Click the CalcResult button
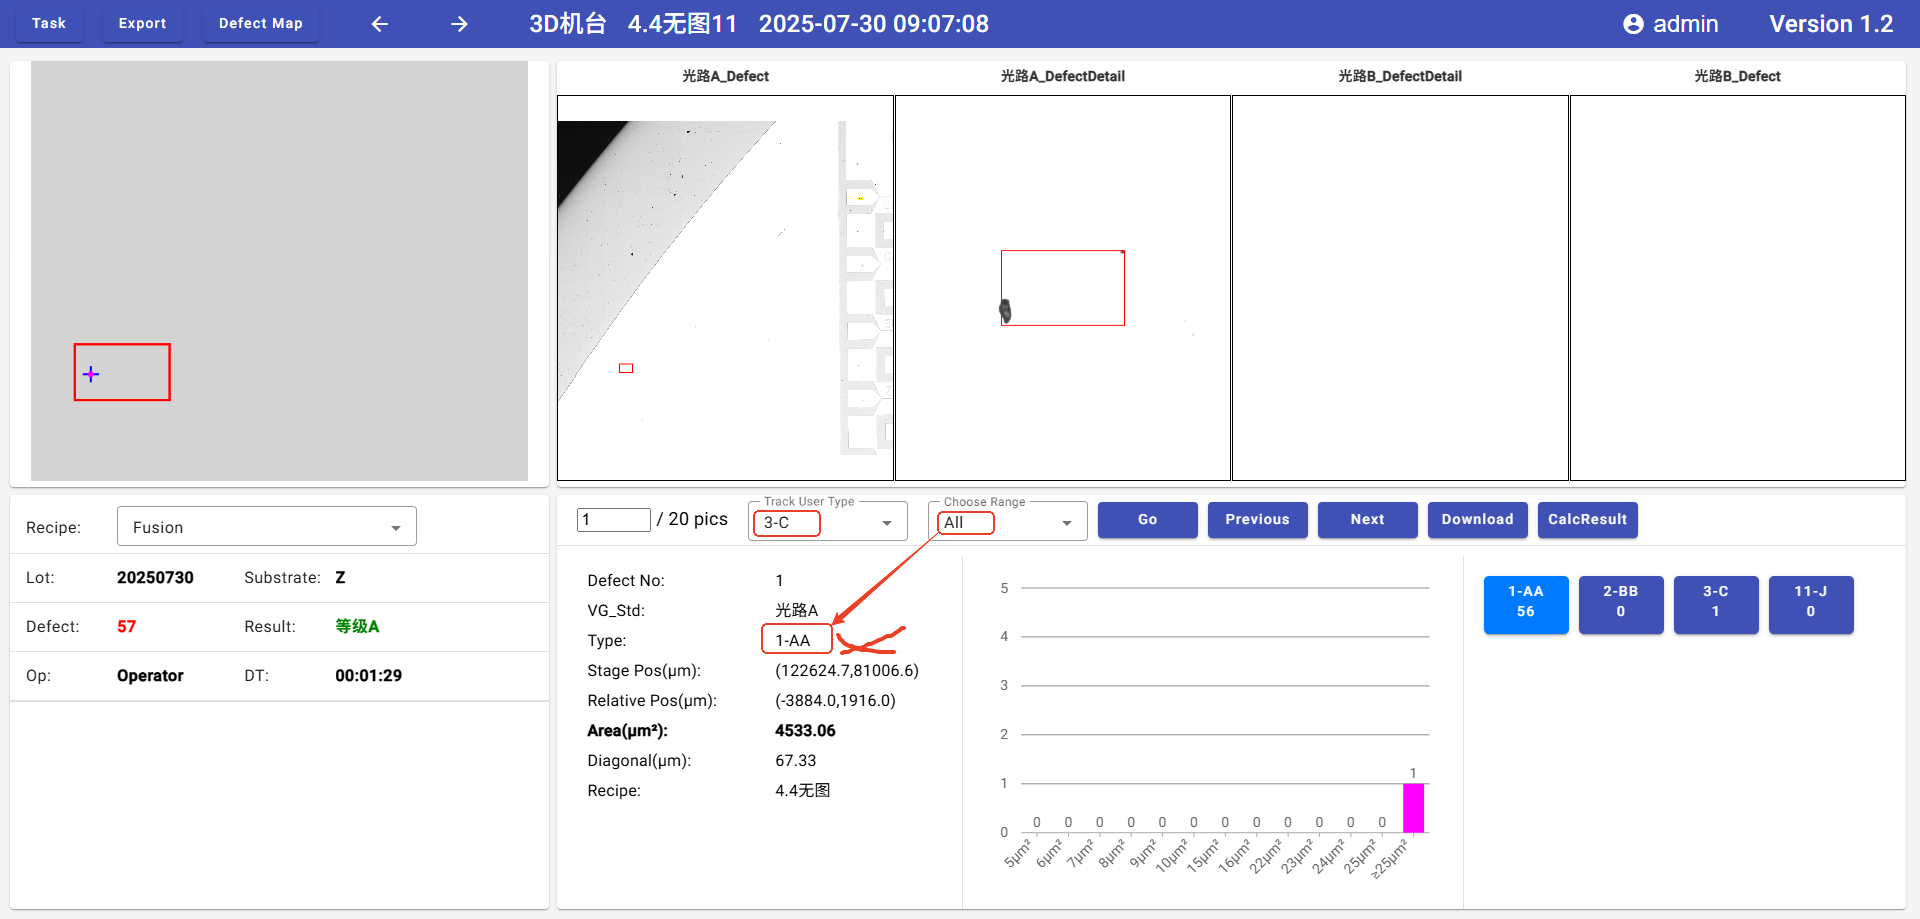1920x919 pixels. [1587, 520]
